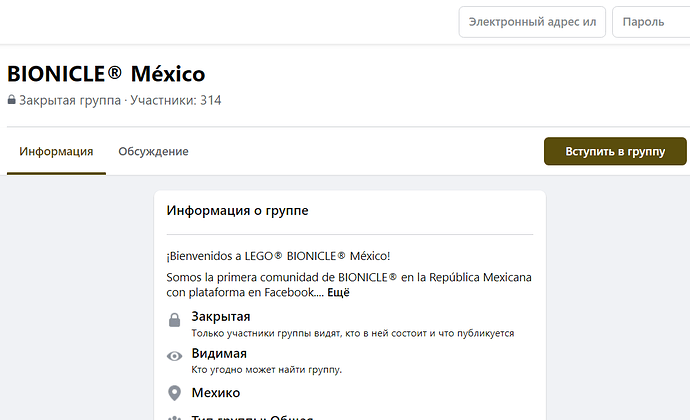Click the lock icon beside Закрытая группа
Screen dimensions: 690x420
coord(12,101)
